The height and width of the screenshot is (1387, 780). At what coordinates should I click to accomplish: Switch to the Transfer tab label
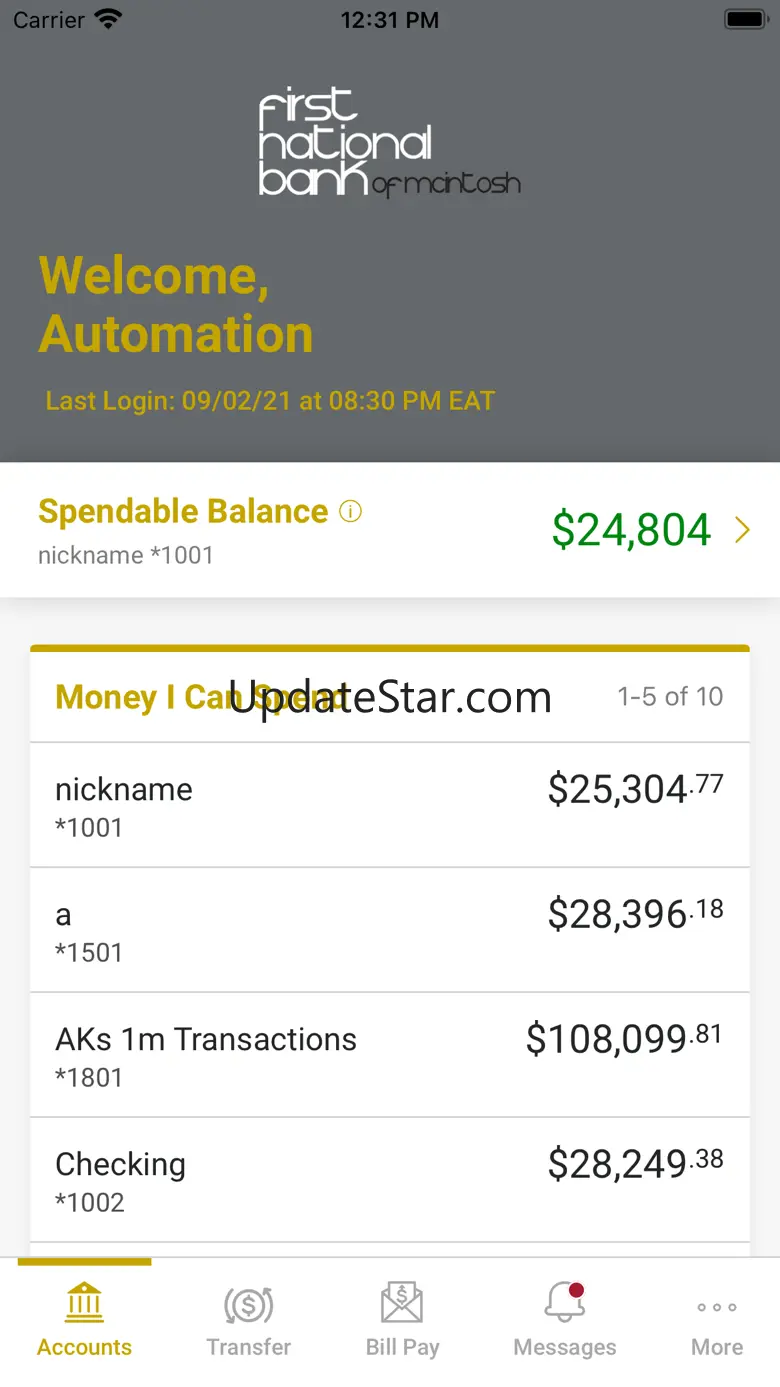[249, 1347]
